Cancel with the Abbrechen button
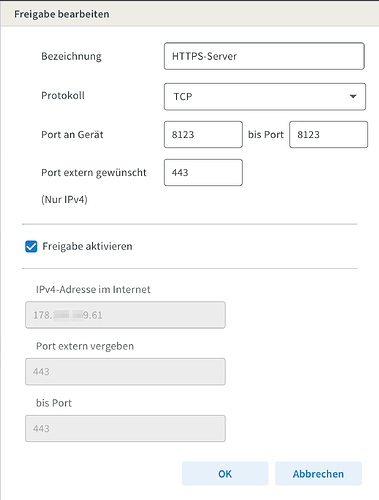The width and height of the screenshot is (379, 500). point(318,474)
